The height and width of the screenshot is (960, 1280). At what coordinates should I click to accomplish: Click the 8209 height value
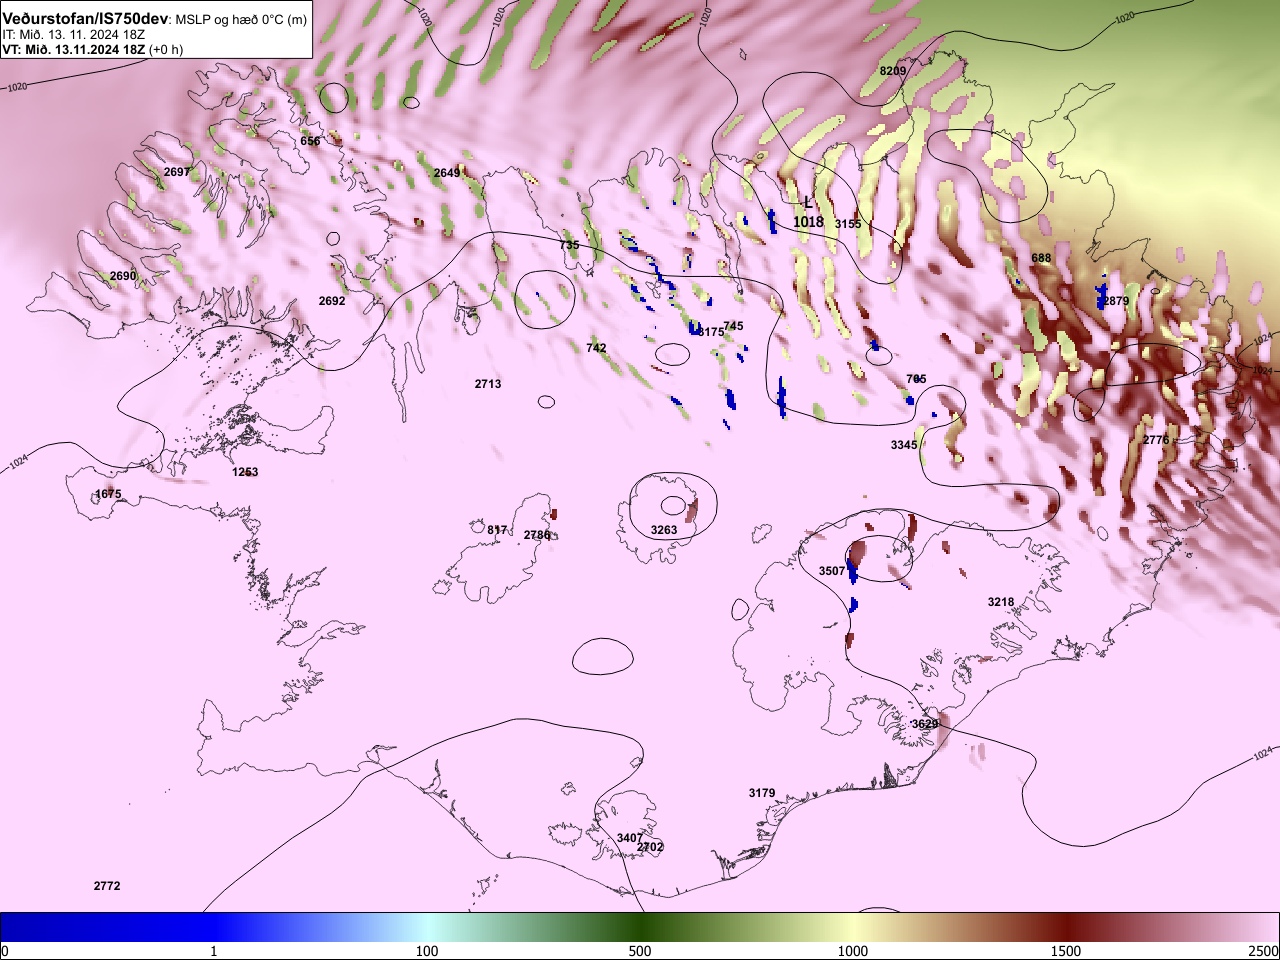pos(893,71)
